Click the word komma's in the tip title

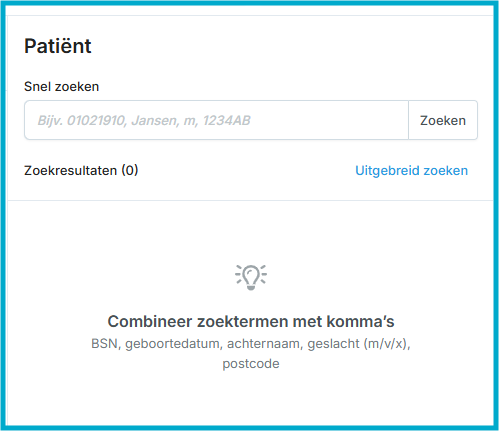360,322
